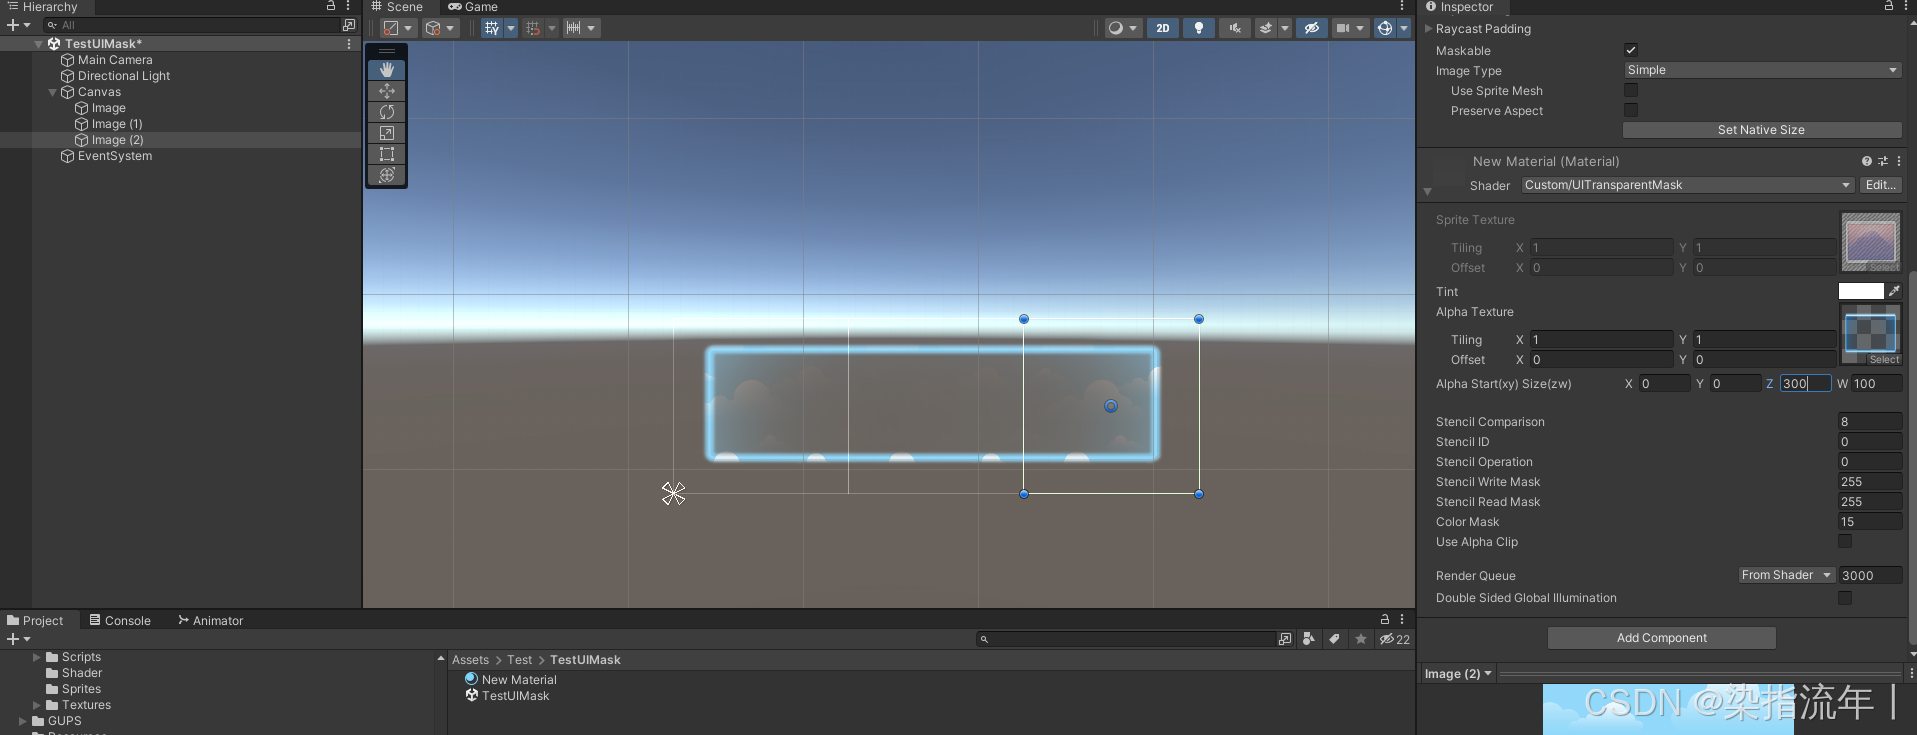Select the Transform tool
This screenshot has height=735, width=1917.
(387, 175)
